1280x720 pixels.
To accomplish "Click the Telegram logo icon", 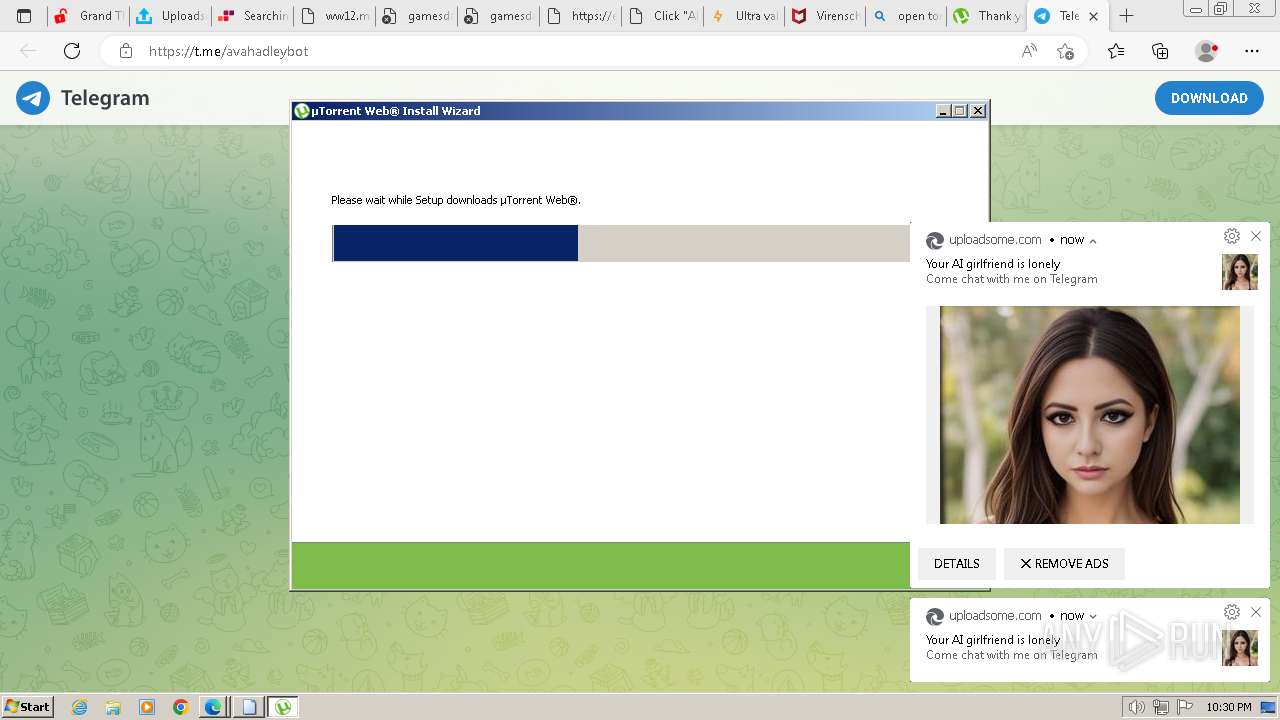I will click(33, 98).
